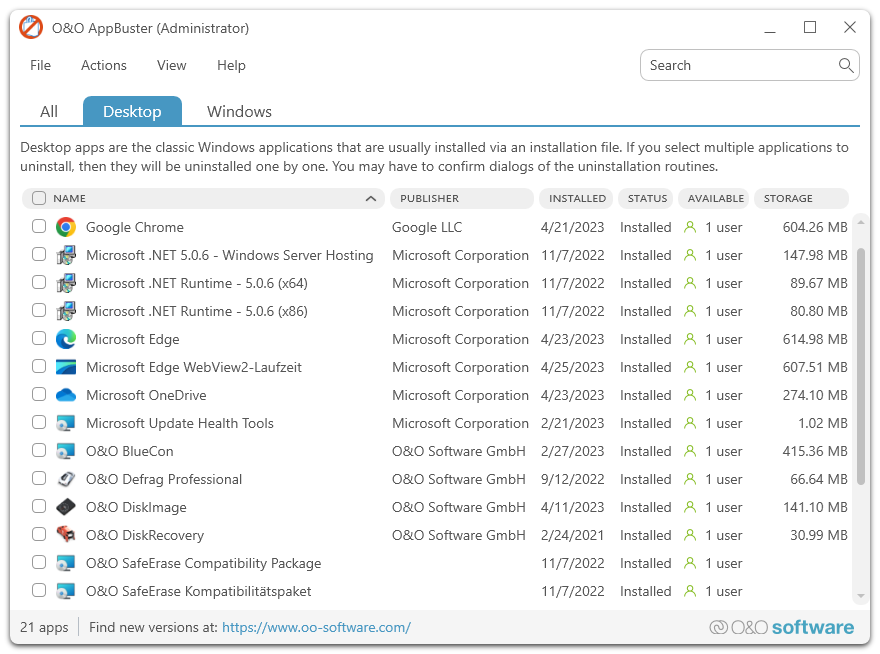Sort by the INSTALLED column header
Viewport: 880px width, 654px height.
[576, 199]
